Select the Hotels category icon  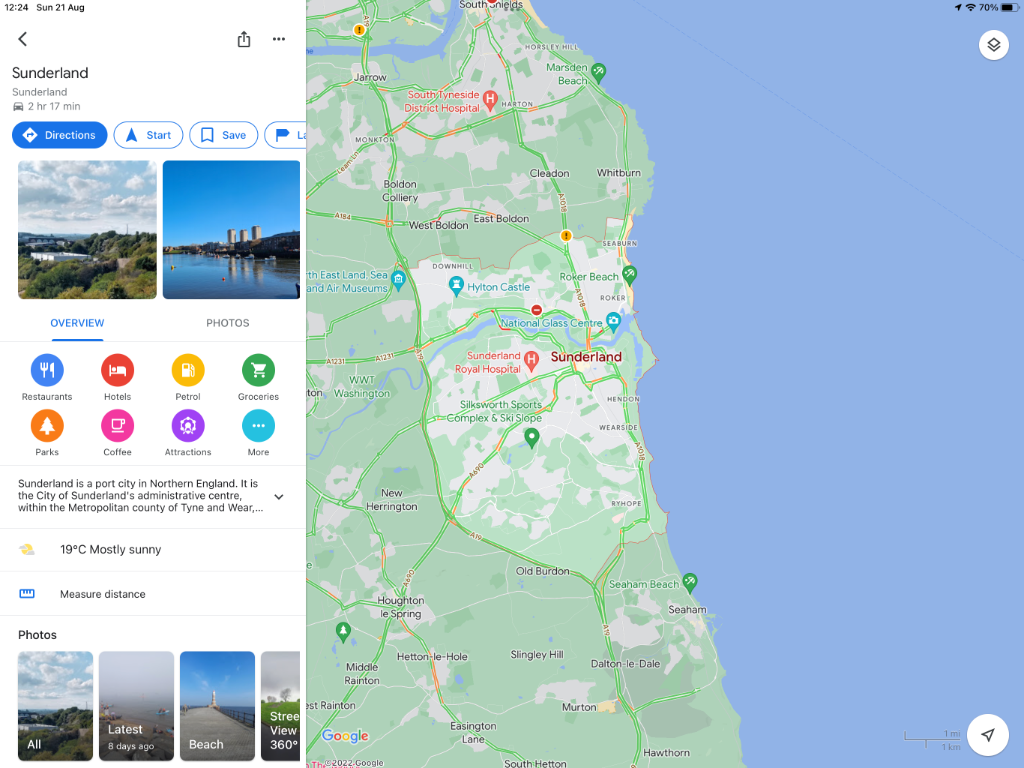[117, 371]
